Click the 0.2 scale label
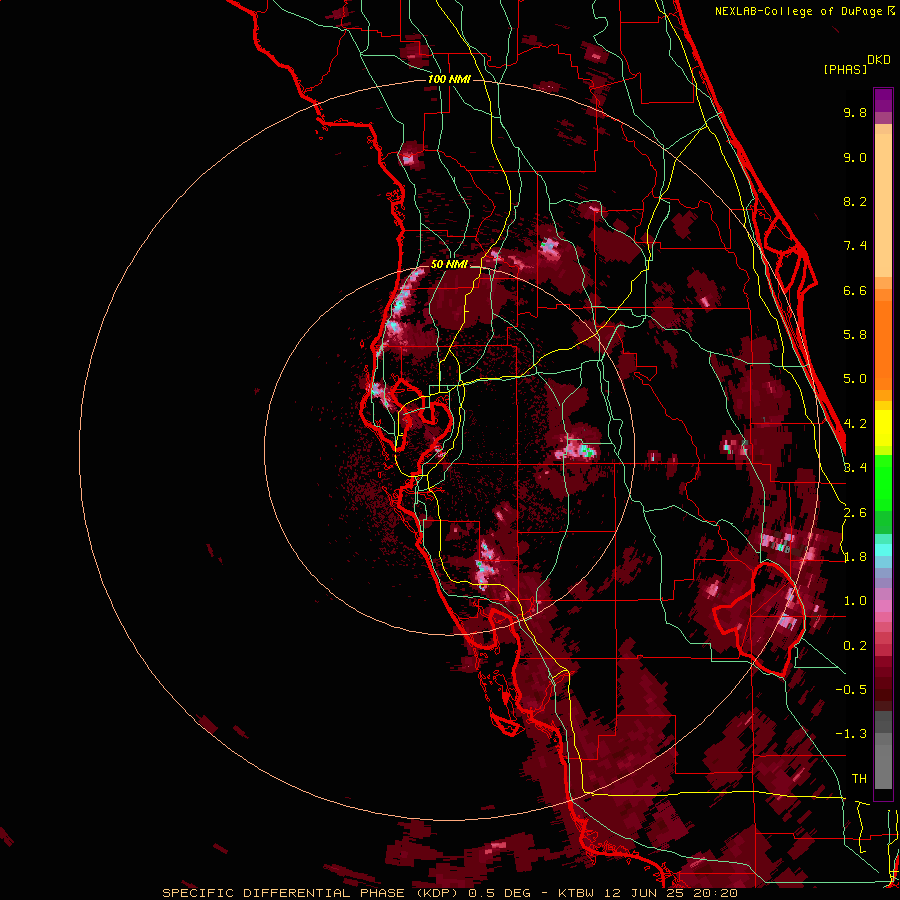The width and height of the screenshot is (900, 900). pyautogui.click(x=855, y=646)
